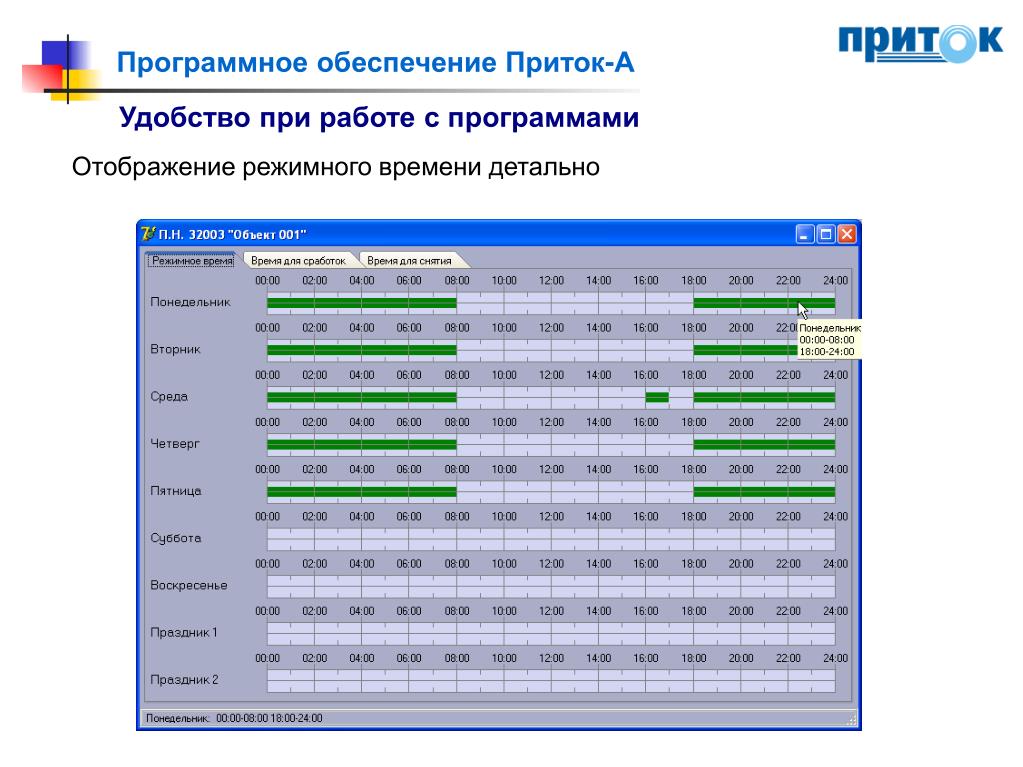This screenshot has height=767, width=1023.
Task: Click the Праздник 2 24:00 scale label
Action: (x=835, y=658)
